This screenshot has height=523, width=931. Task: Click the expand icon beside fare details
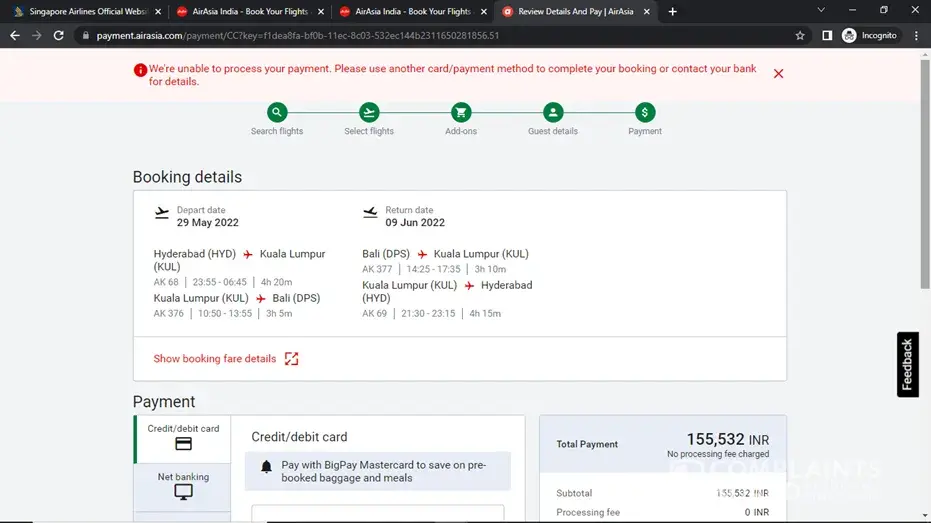pos(292,359)
